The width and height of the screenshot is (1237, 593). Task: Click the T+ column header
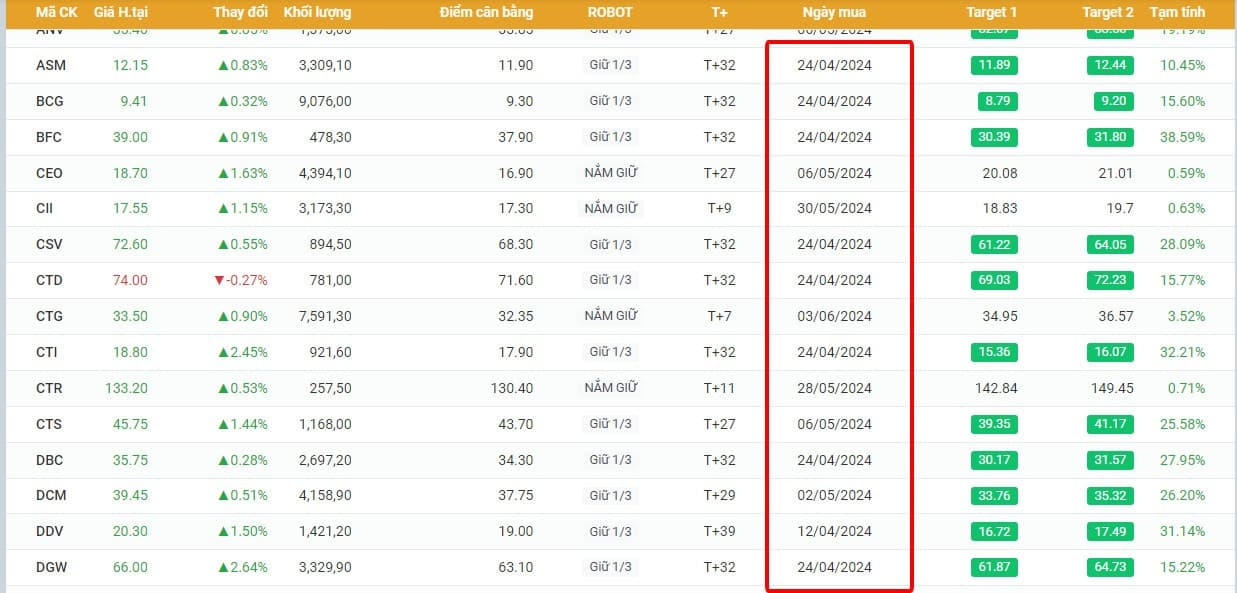point(719,13)
